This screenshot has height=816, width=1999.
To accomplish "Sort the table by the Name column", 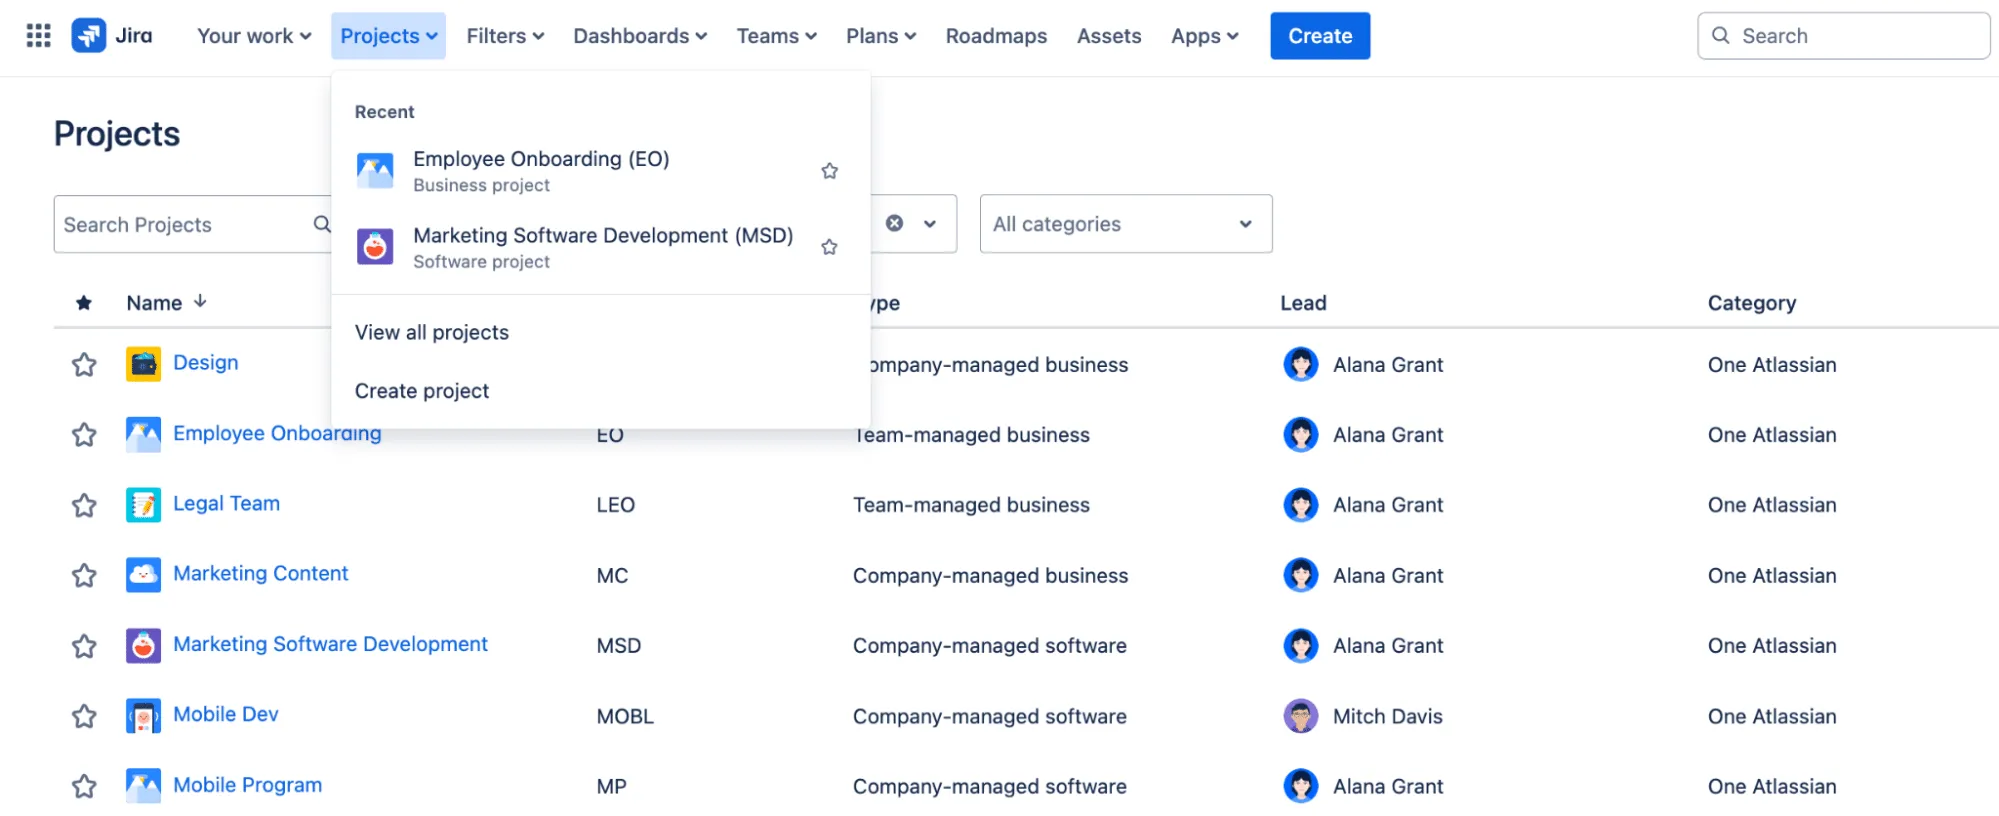I will click(x=155, y=303).
